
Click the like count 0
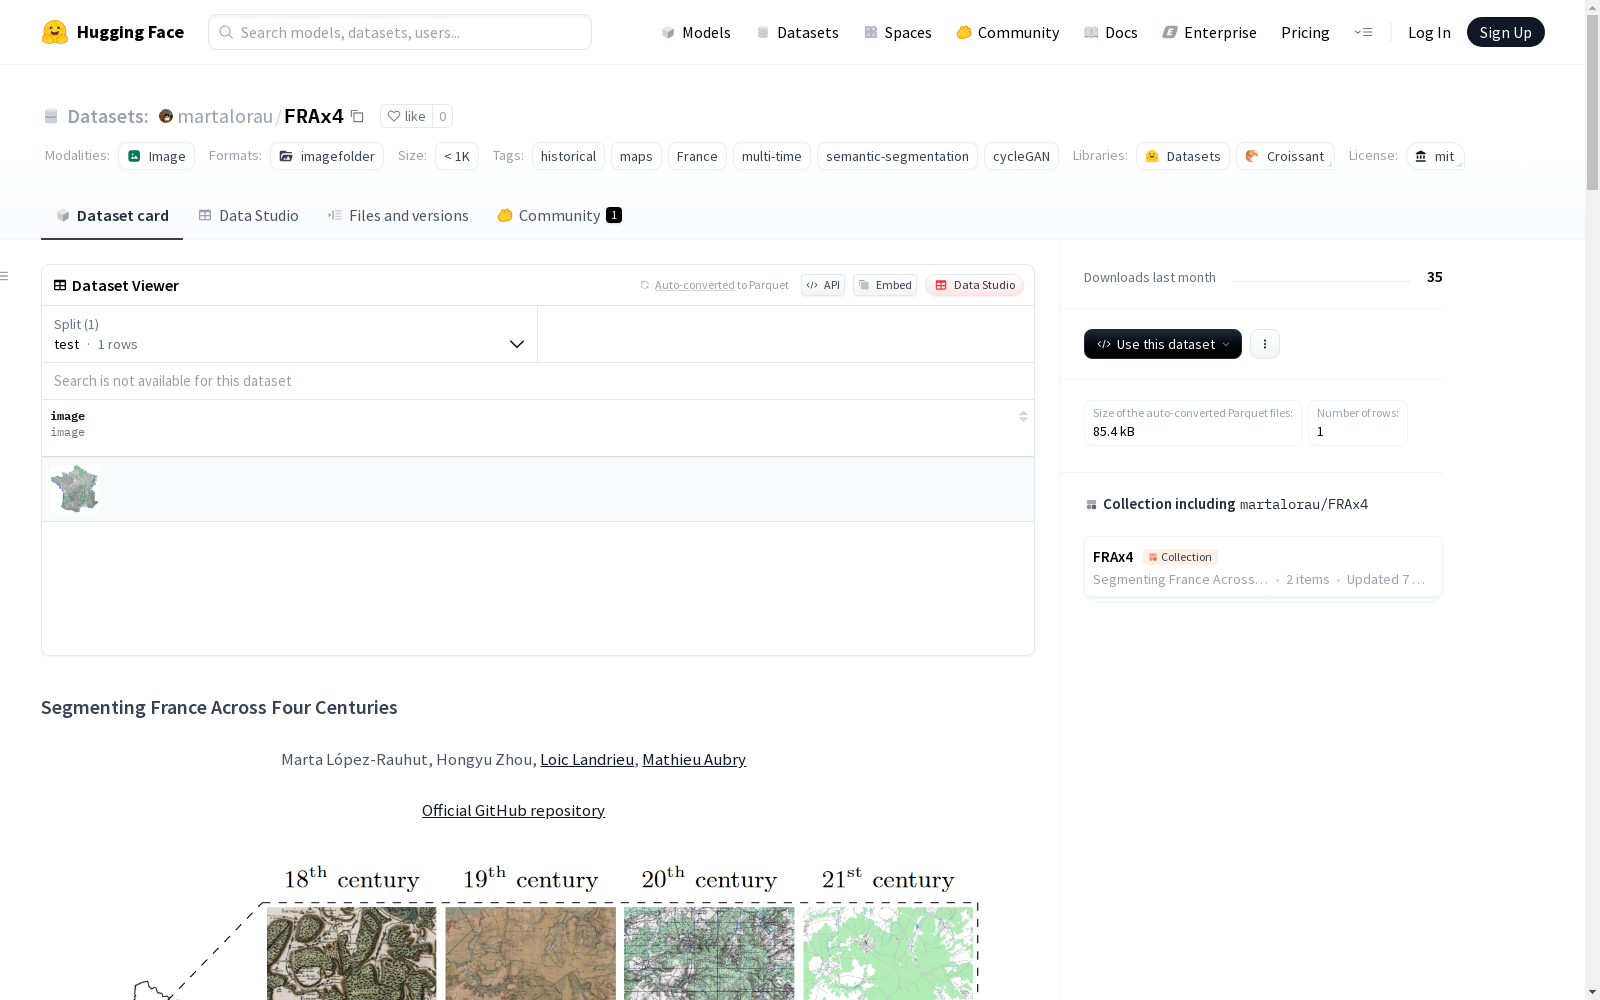click(x=443, y=116)
